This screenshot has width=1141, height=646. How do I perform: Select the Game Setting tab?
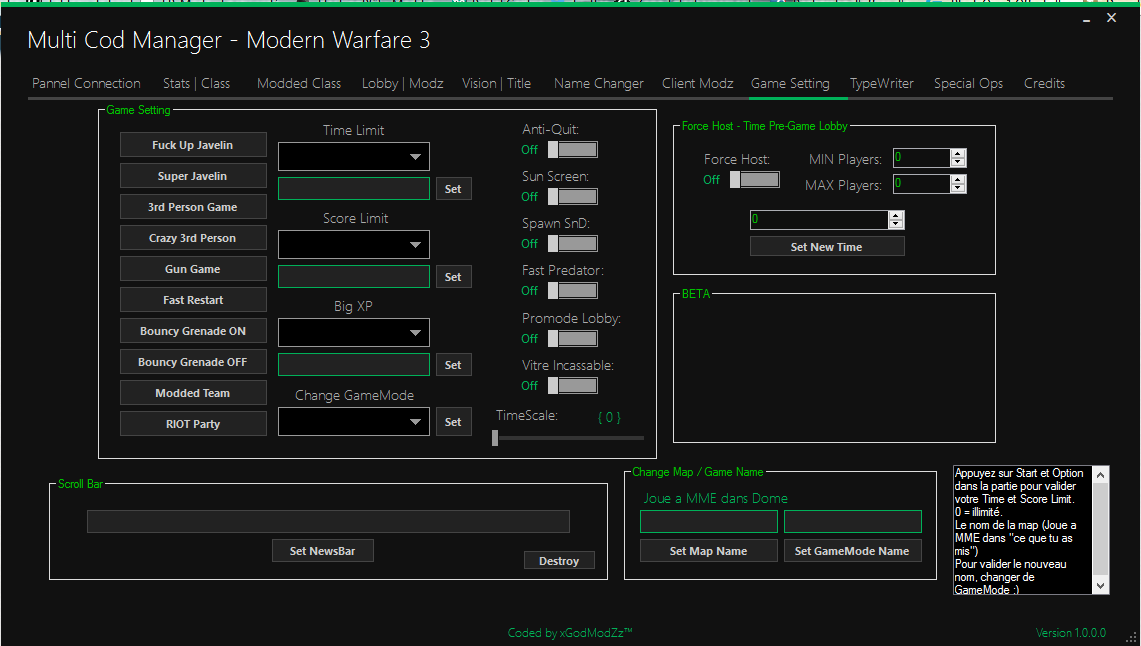click(x=790, y=84)
